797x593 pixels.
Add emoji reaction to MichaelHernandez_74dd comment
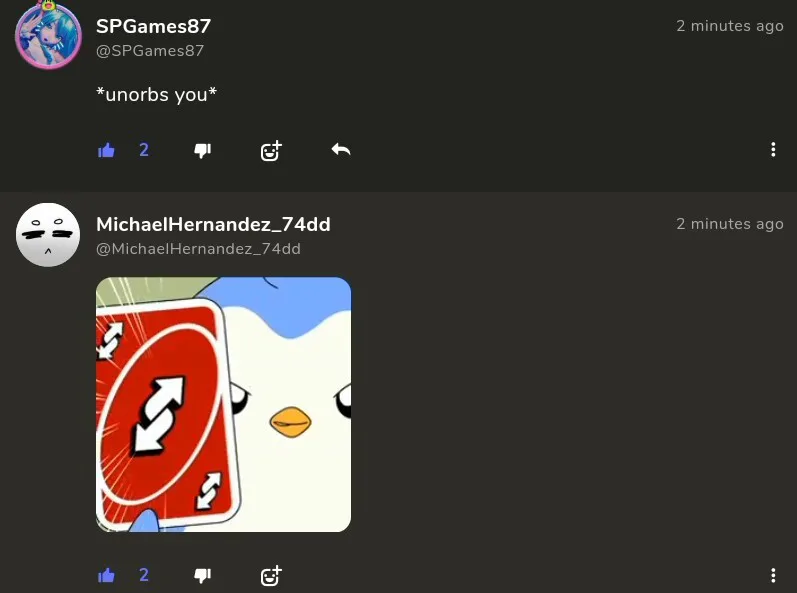[271, 575]
